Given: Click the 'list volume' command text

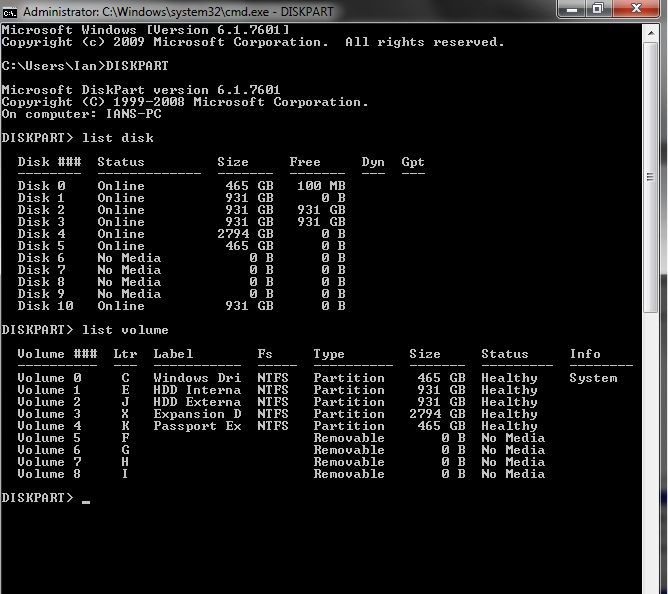Looking at the screenshot, I should (x=125, y=330).
